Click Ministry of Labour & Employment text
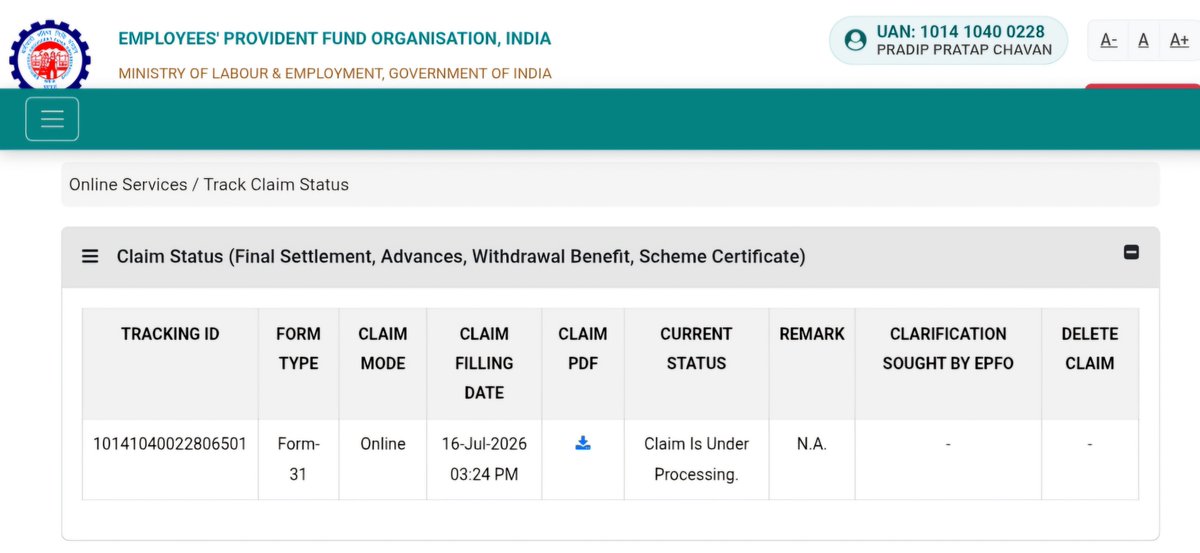Viewport: 1200px width, 553px height. (335, 73)
